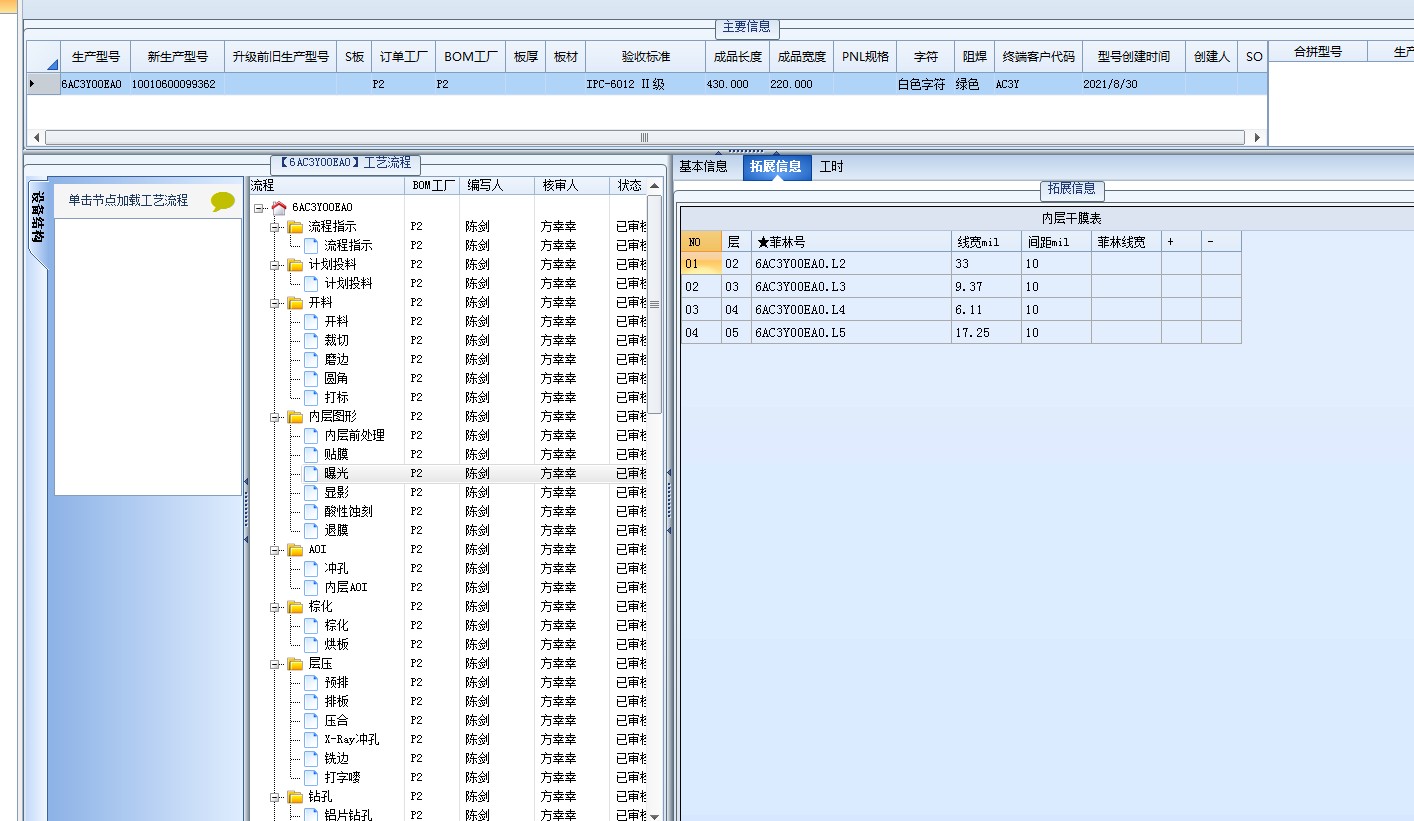Click the document icon beside 退膜
Screen dimensions: 1414x821
[x=311, y=530]
